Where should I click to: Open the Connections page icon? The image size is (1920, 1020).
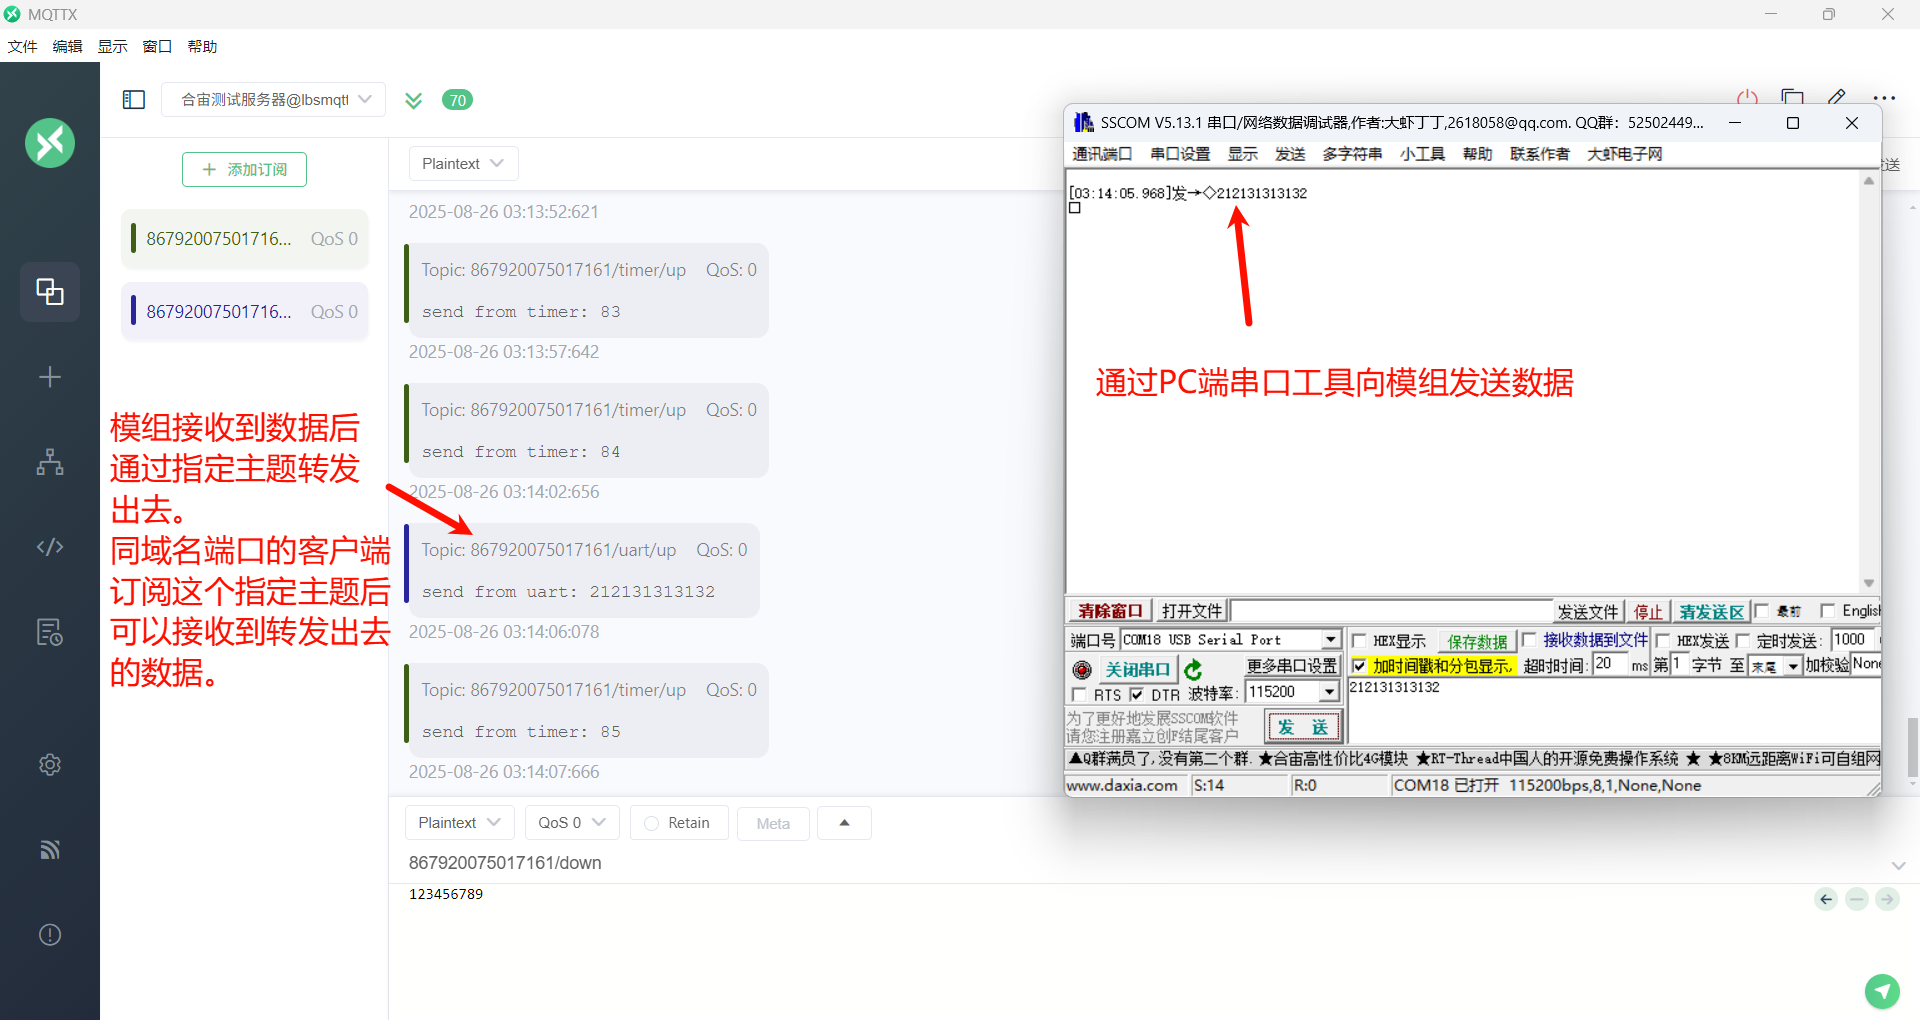(x=50, y=291)
